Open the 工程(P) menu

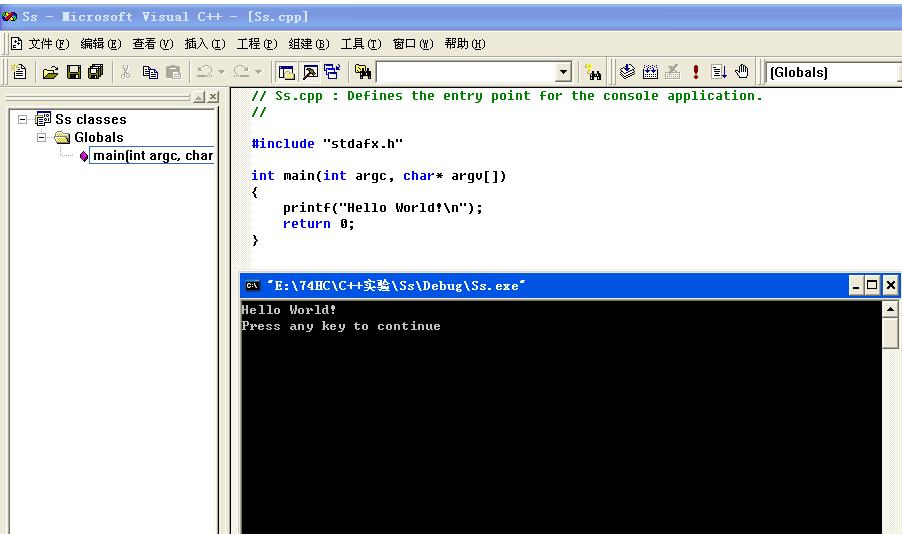coord(257,44)
